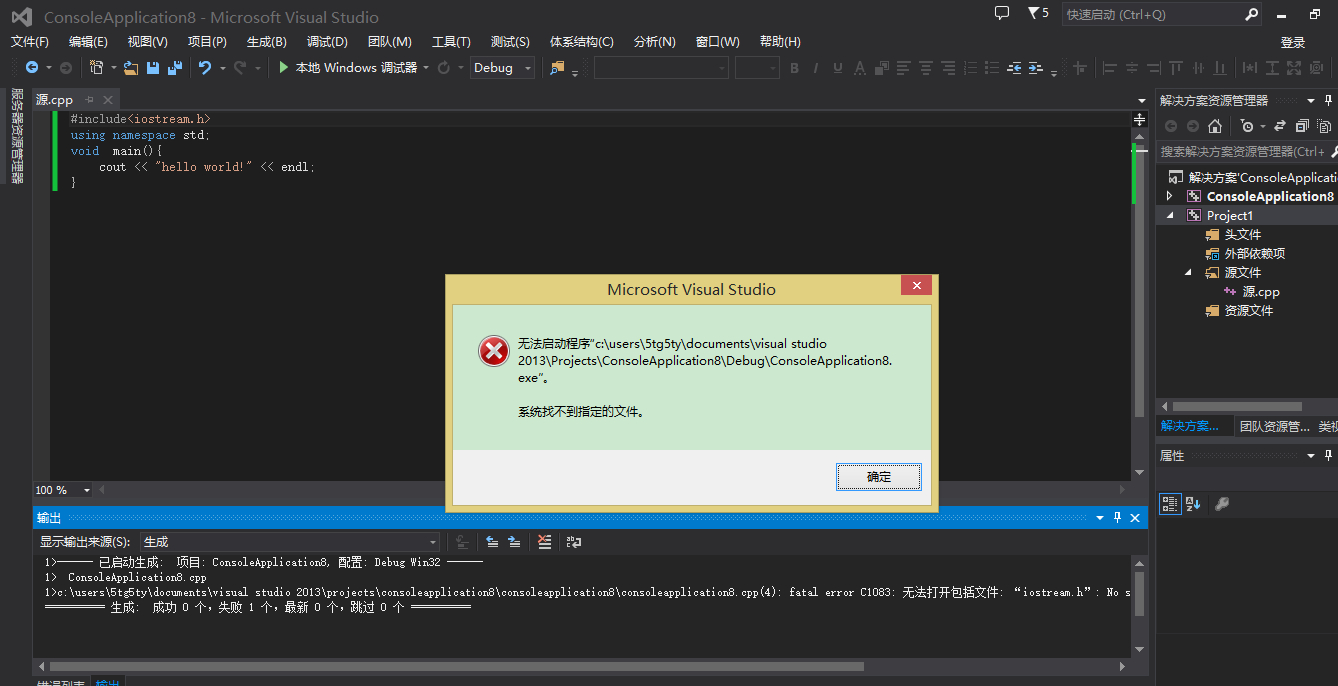This screenshot has height=686, width=1338.
Task: Click the Solution Explorer collapse all icon
Action: [1301, 126]
